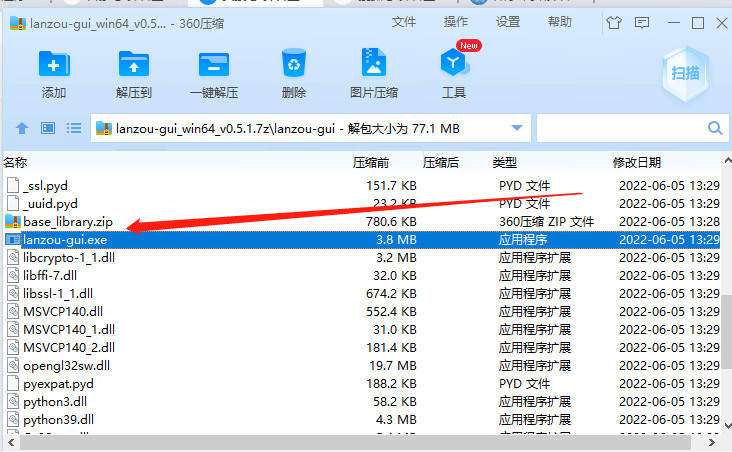Viewport: 732px width, 452px height.
Task: Select the MSVCP140_2.dll file name
Action: tap(69, 348)
